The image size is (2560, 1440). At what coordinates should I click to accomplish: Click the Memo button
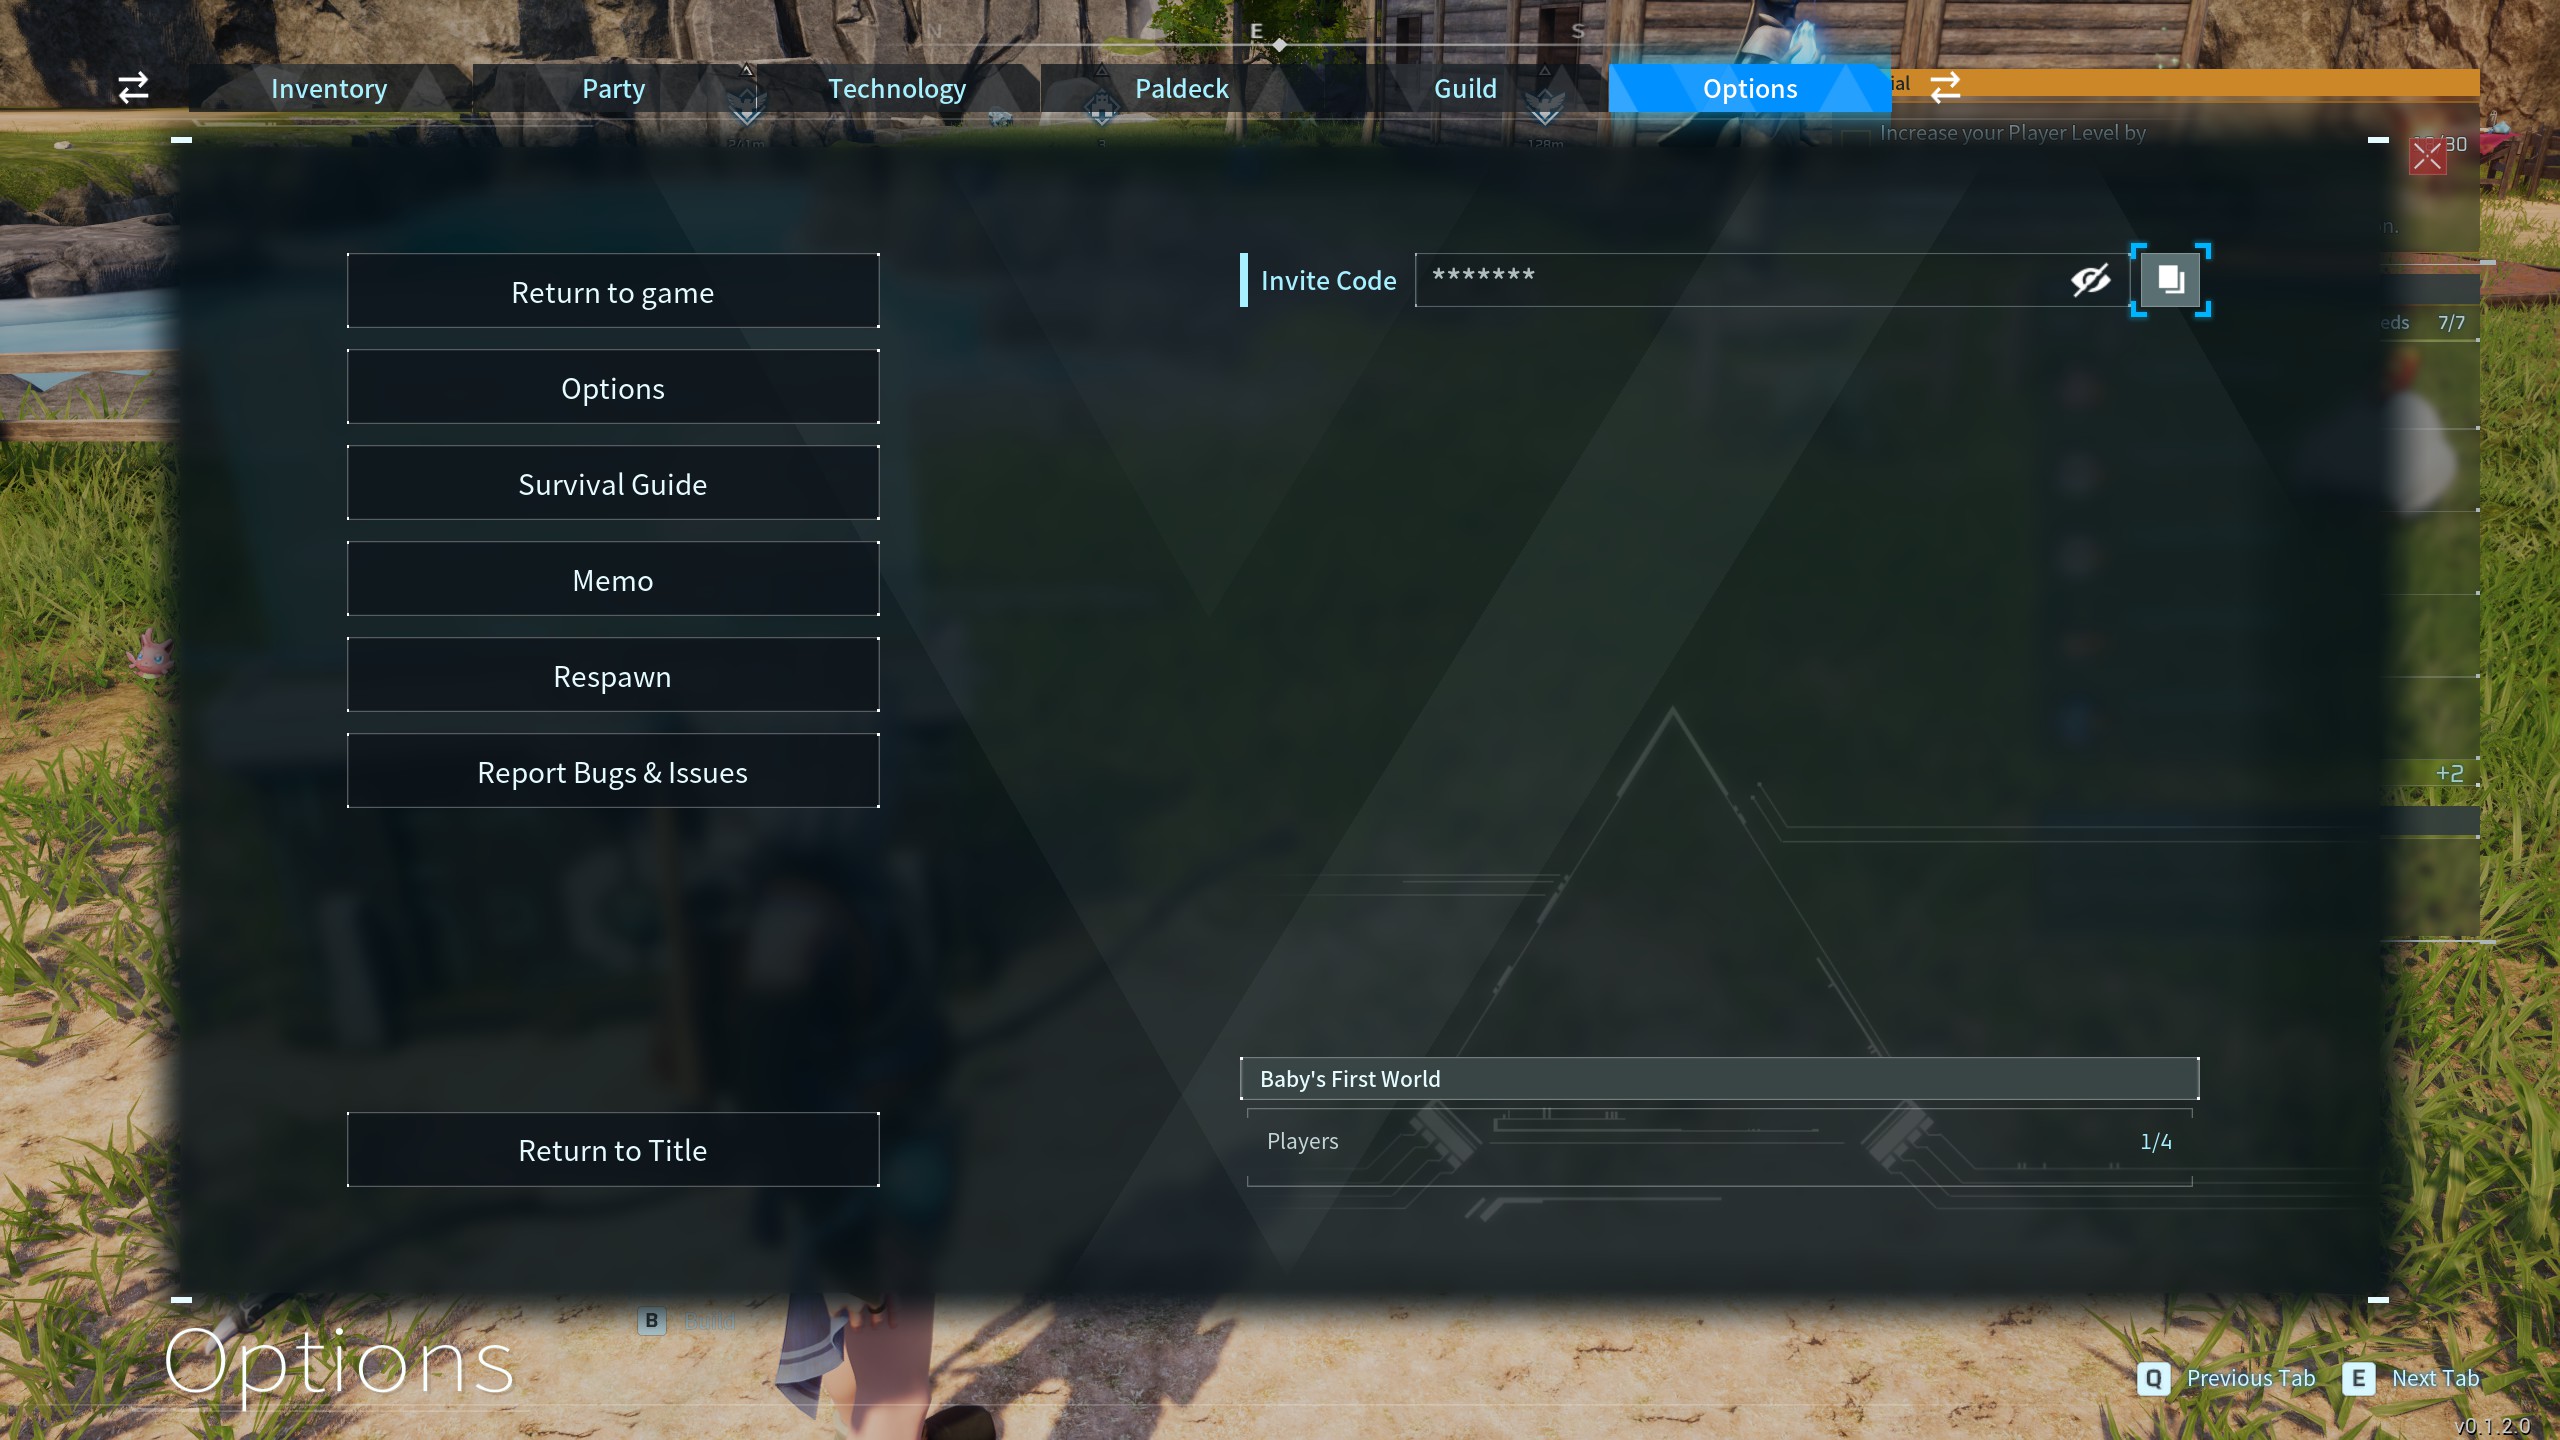[x=612, y=577]
